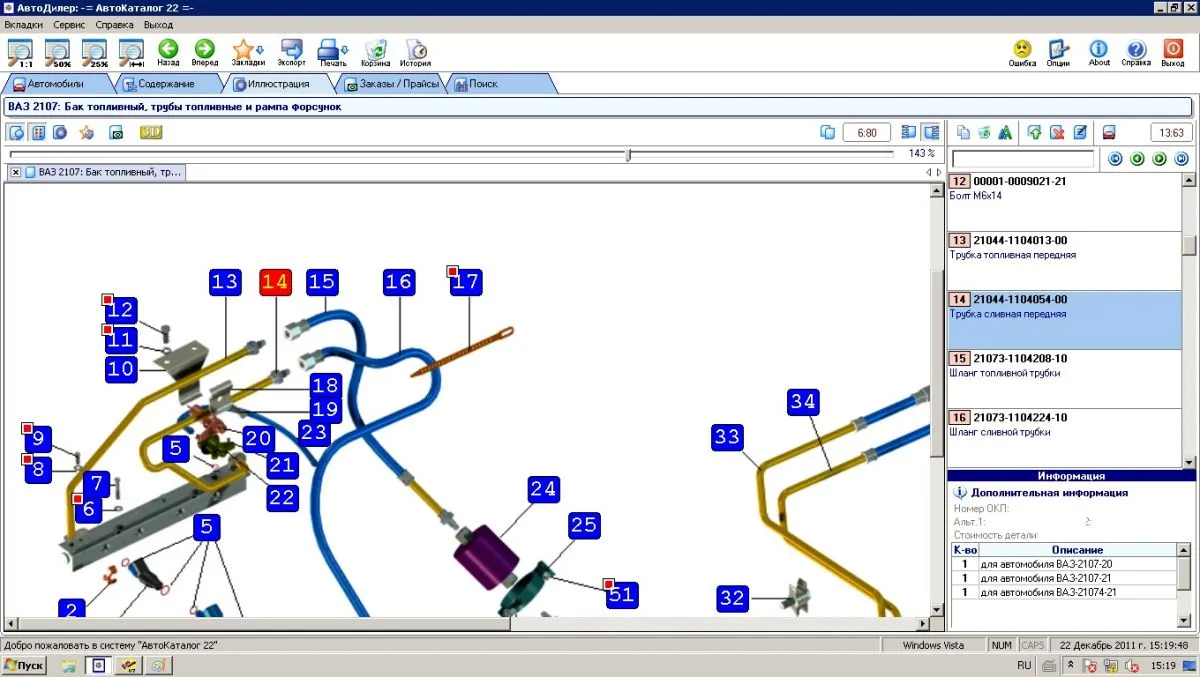This screenshot has width=1200, height=677.
Task: Toggle the grid hotspots view button
Action: [38, 132]
